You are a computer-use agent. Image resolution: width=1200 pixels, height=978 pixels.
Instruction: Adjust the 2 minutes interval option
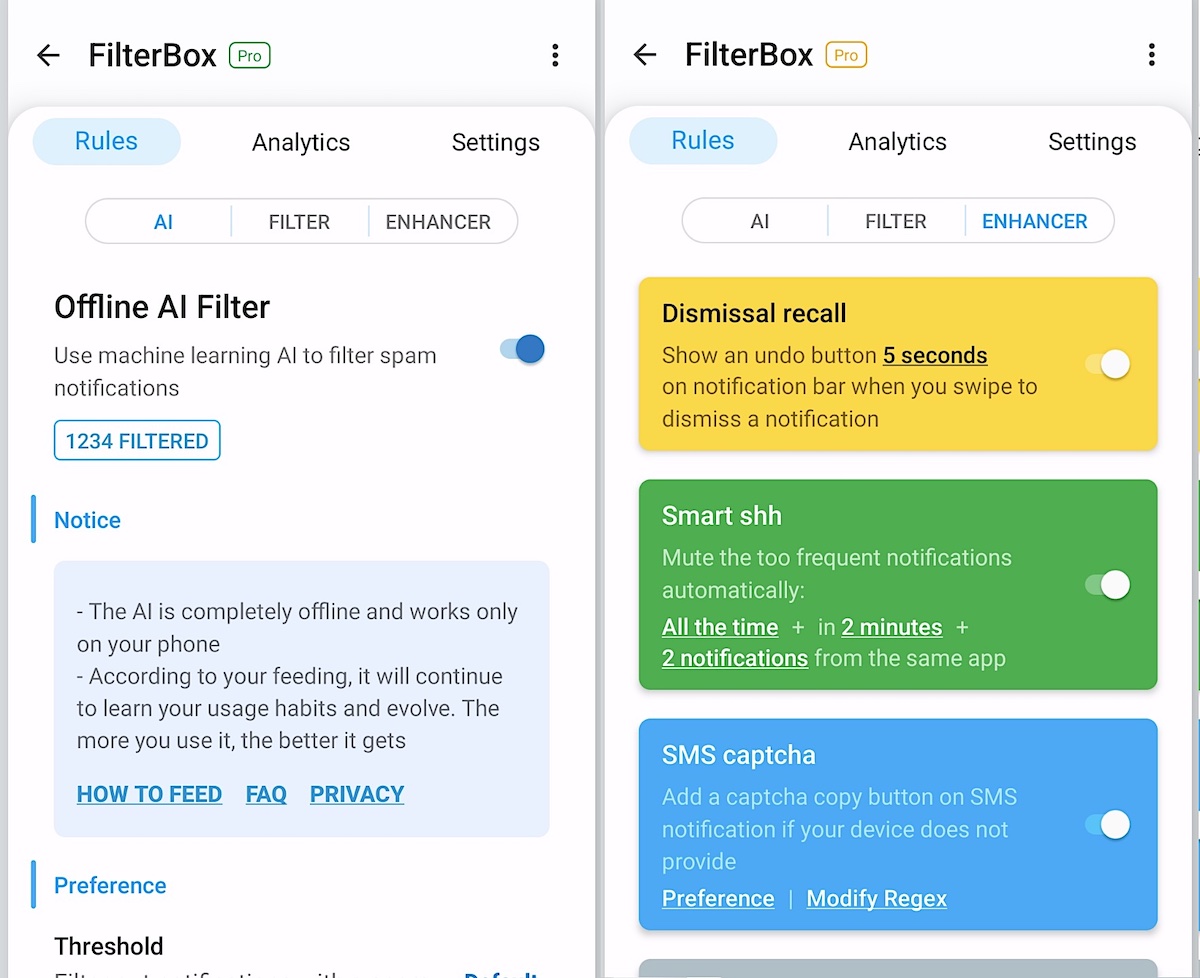892,627
